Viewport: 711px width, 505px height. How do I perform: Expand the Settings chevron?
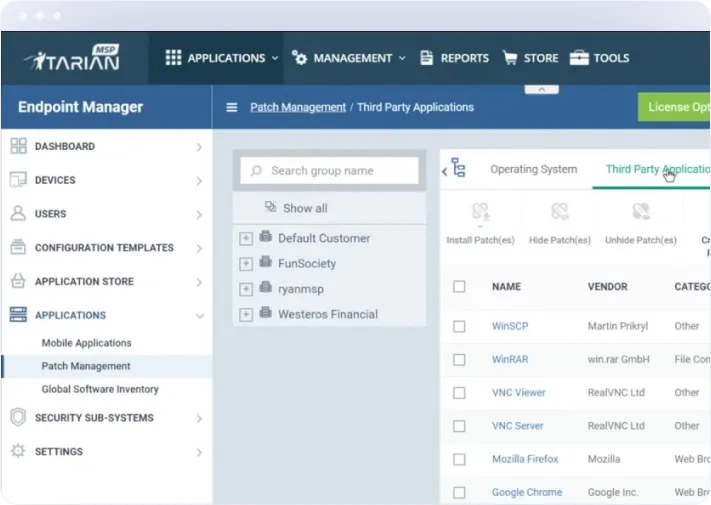(199, 452)
